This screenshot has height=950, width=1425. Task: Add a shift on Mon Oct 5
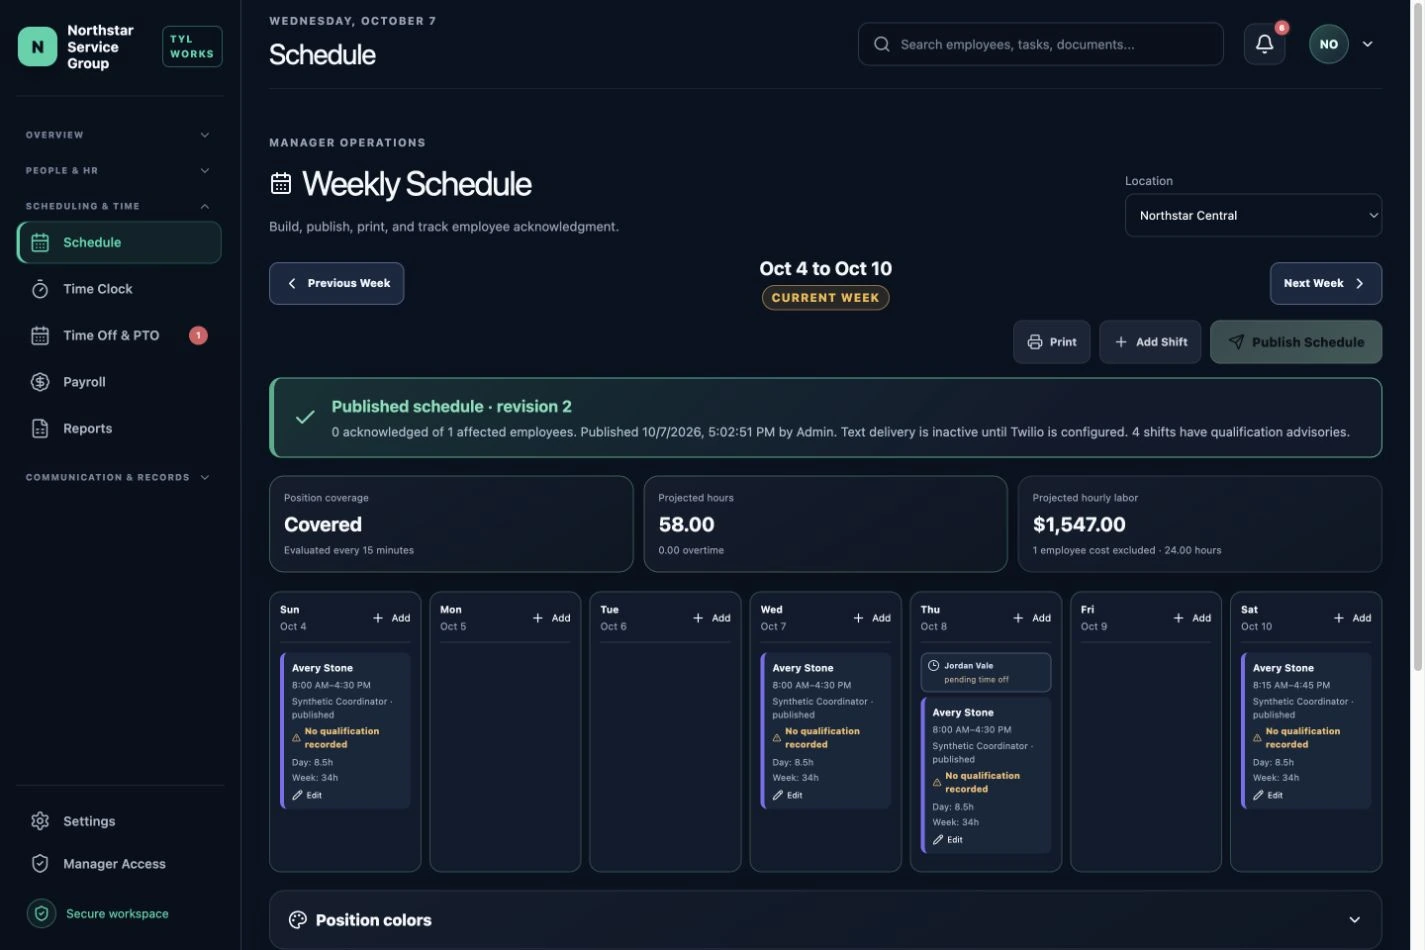[x=551, y=618]
